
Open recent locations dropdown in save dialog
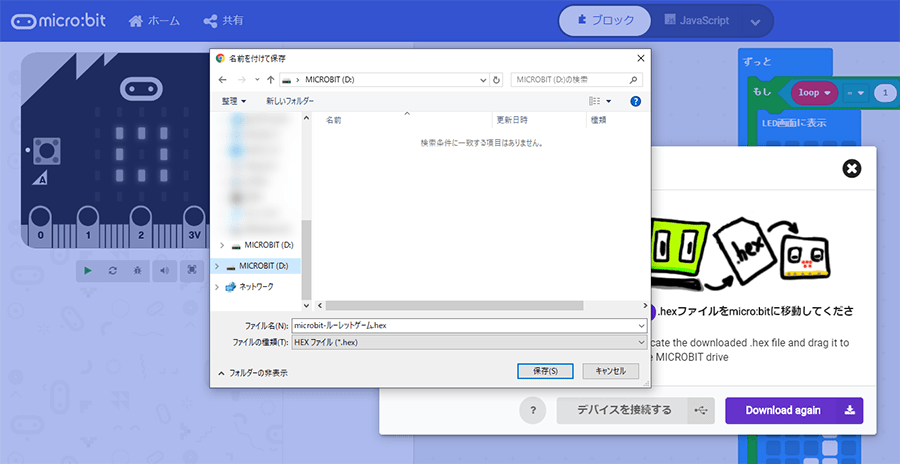click(257, 80)
